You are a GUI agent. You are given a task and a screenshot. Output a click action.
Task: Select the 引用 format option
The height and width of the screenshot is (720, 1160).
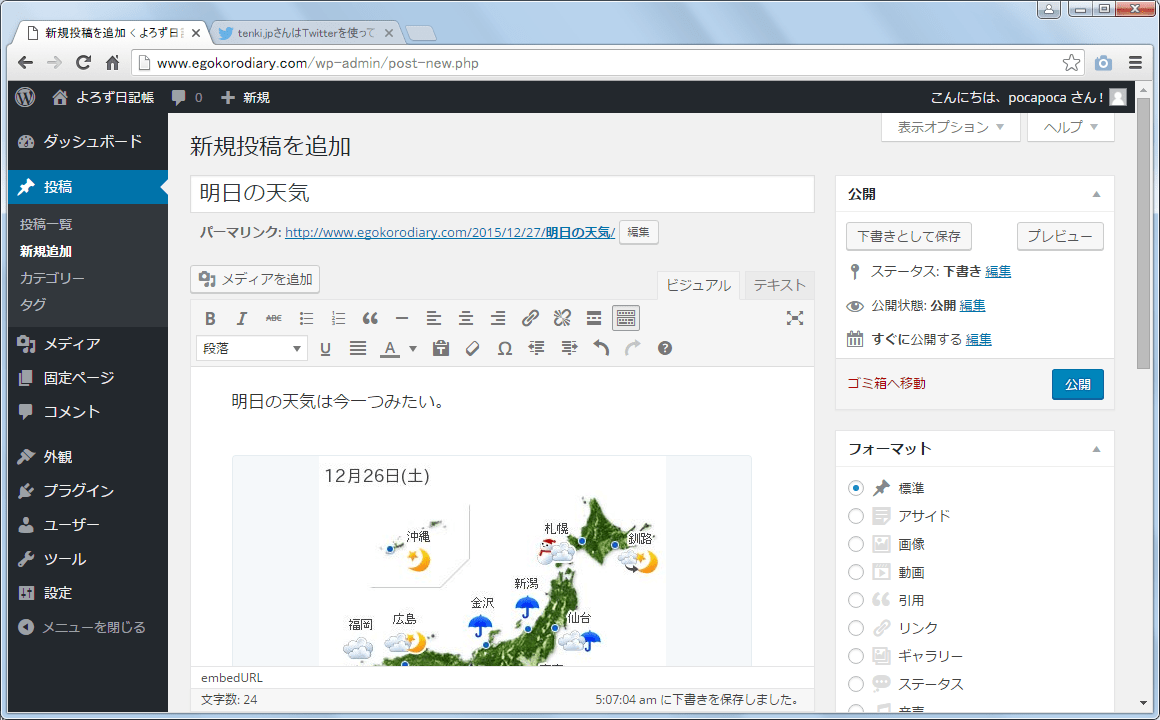[856, 600]
